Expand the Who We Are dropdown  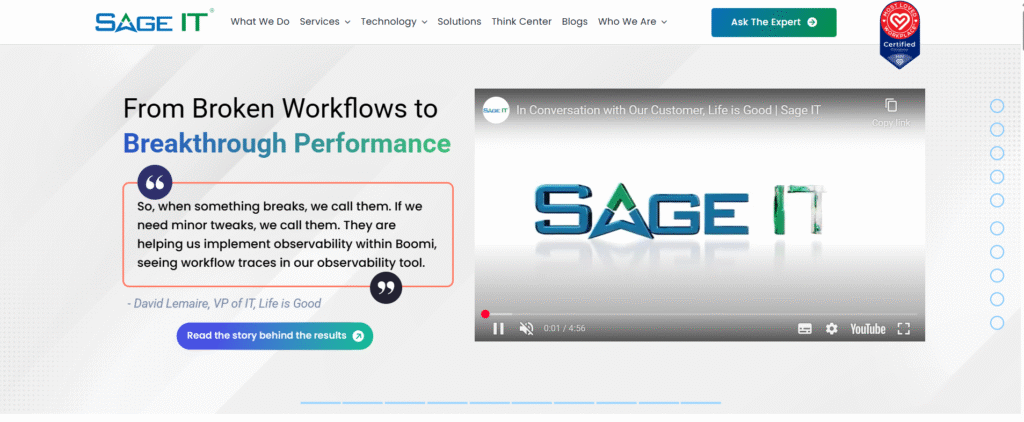tap(632, 22)
